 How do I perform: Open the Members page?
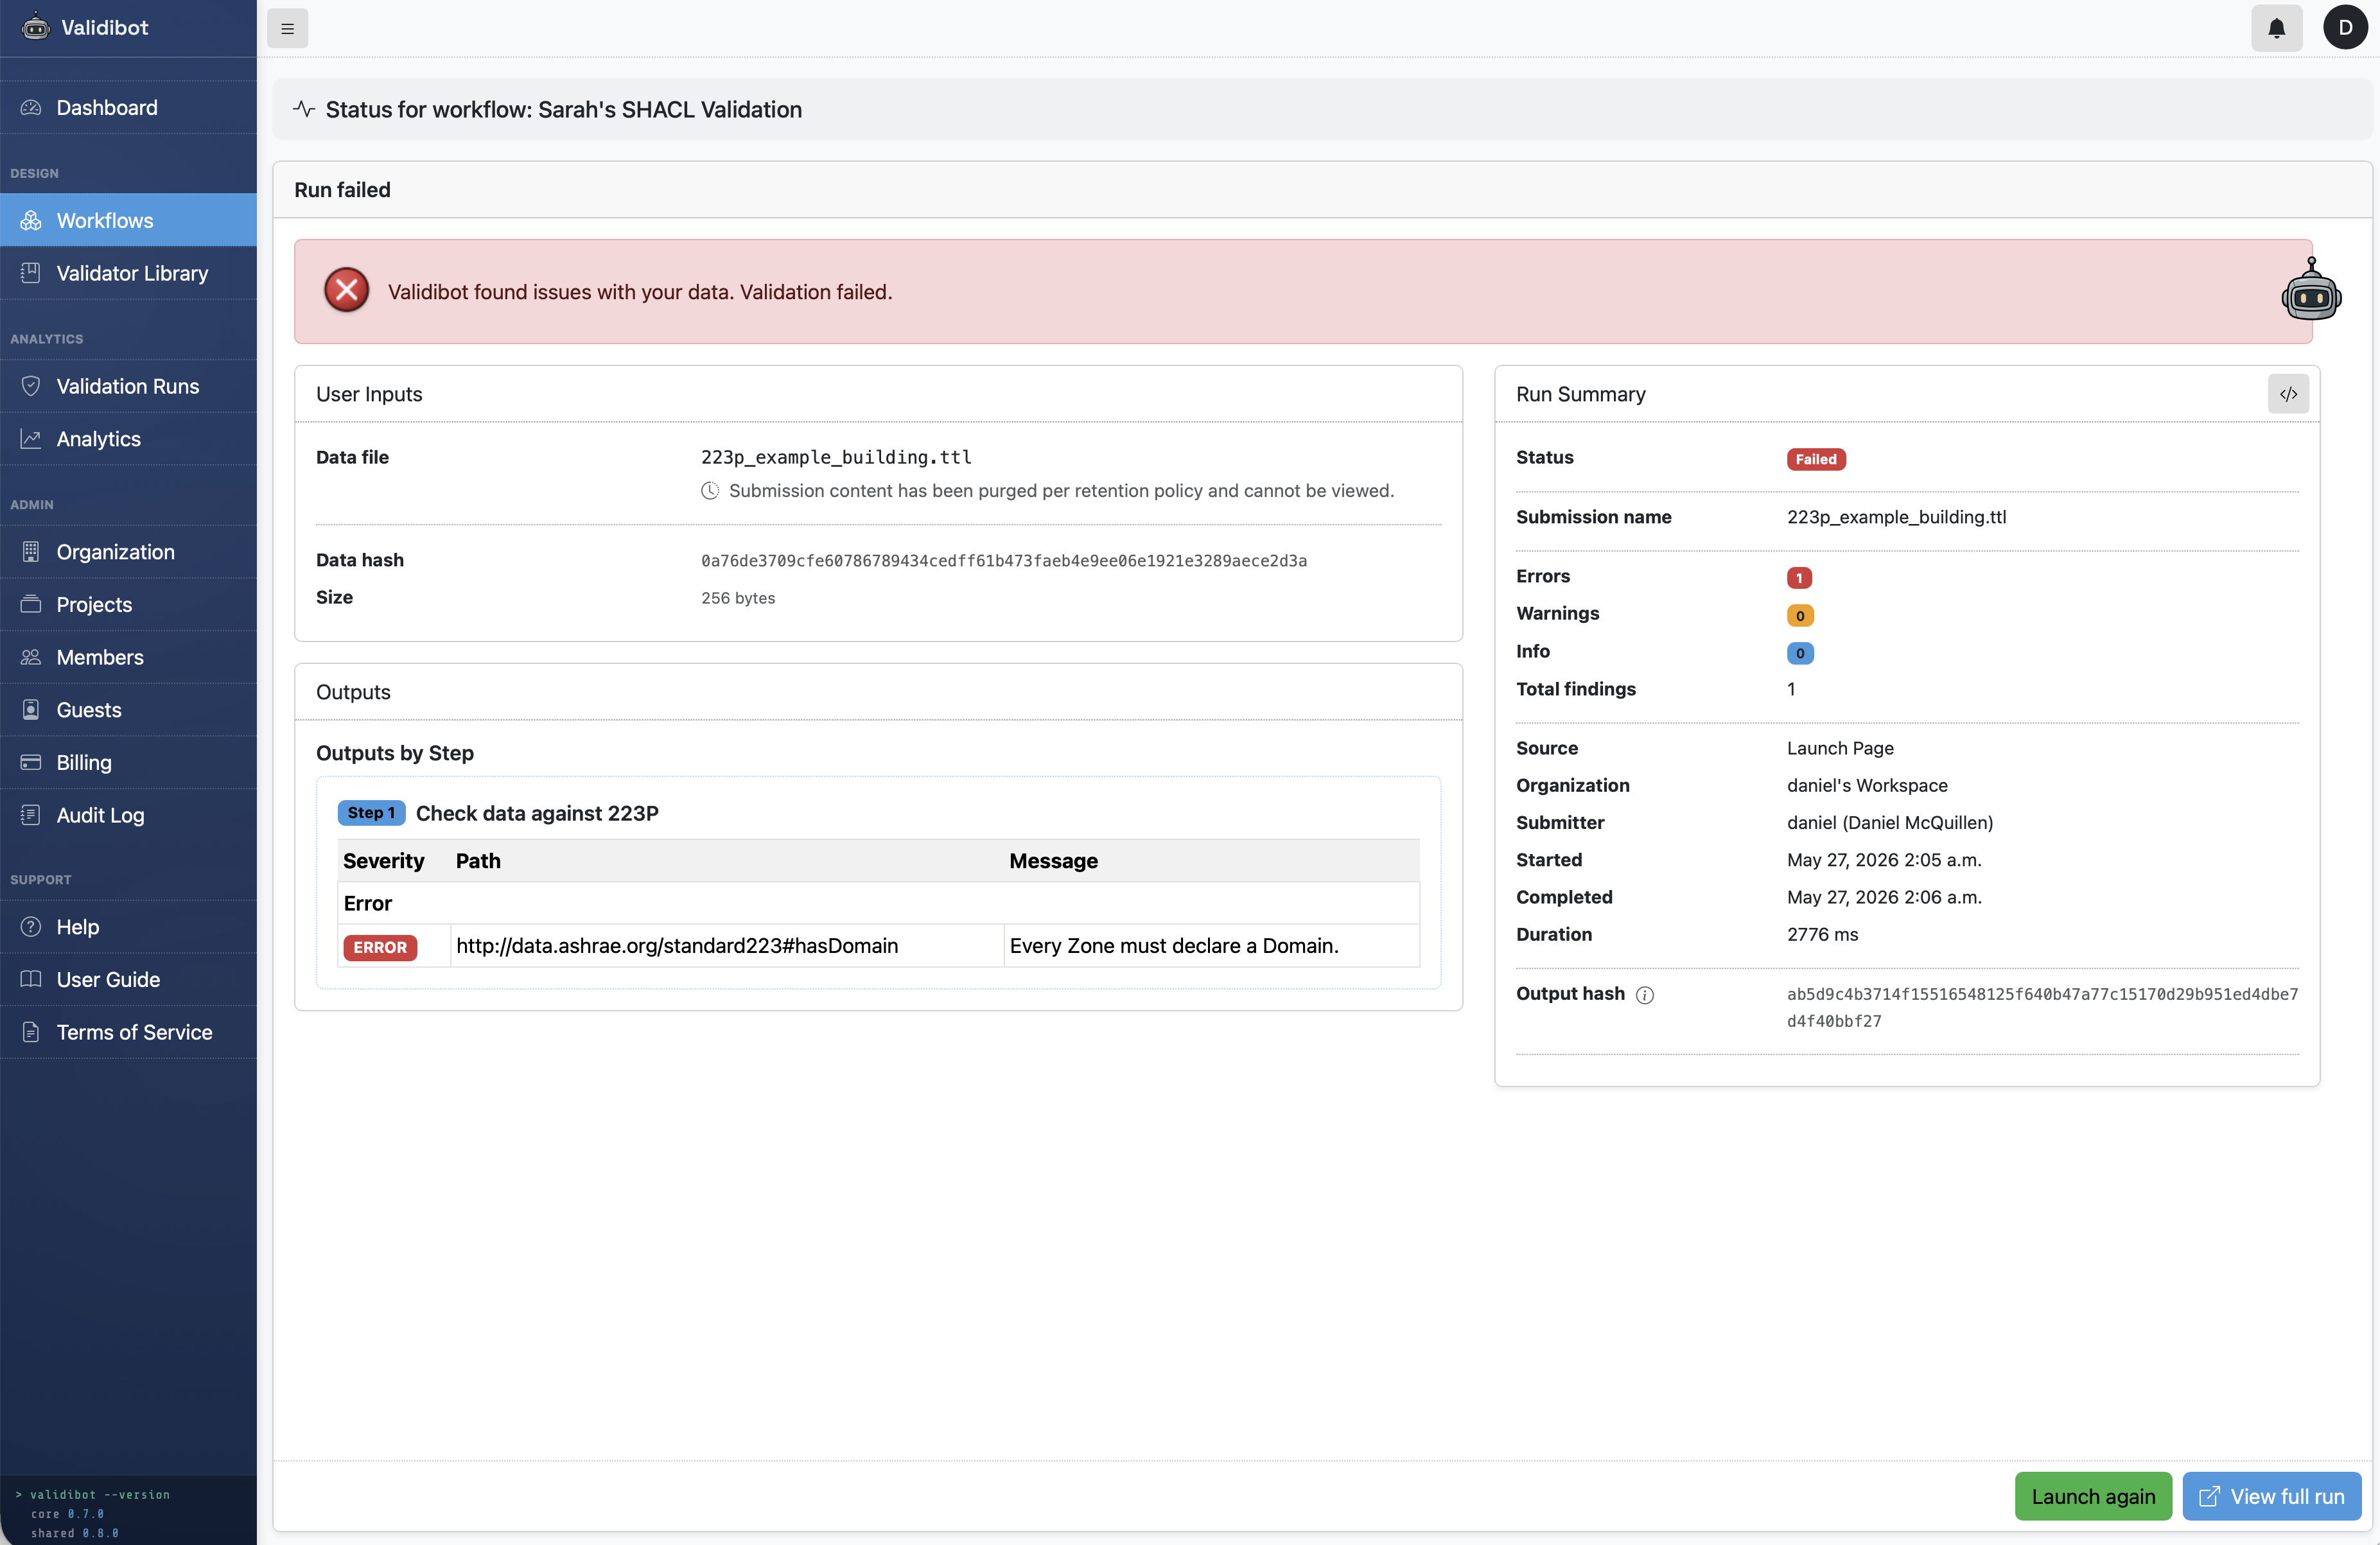(x=128, y=657)
